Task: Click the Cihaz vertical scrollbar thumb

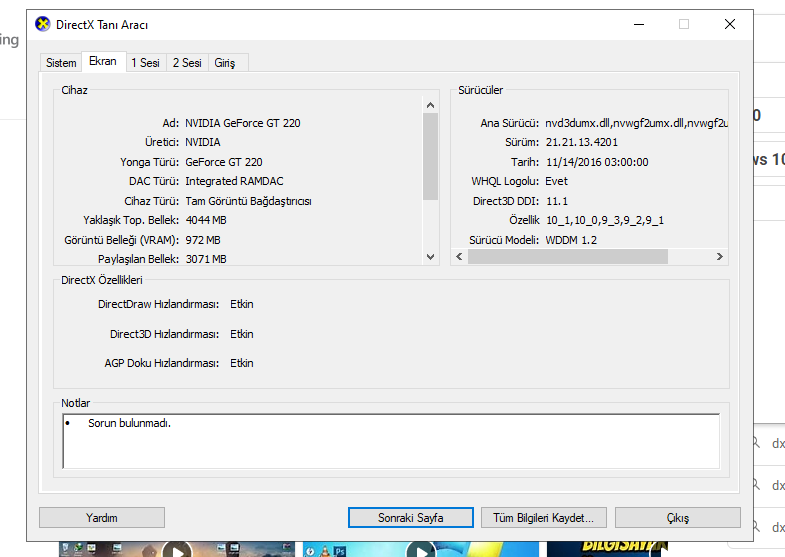Action: (430, 157)
